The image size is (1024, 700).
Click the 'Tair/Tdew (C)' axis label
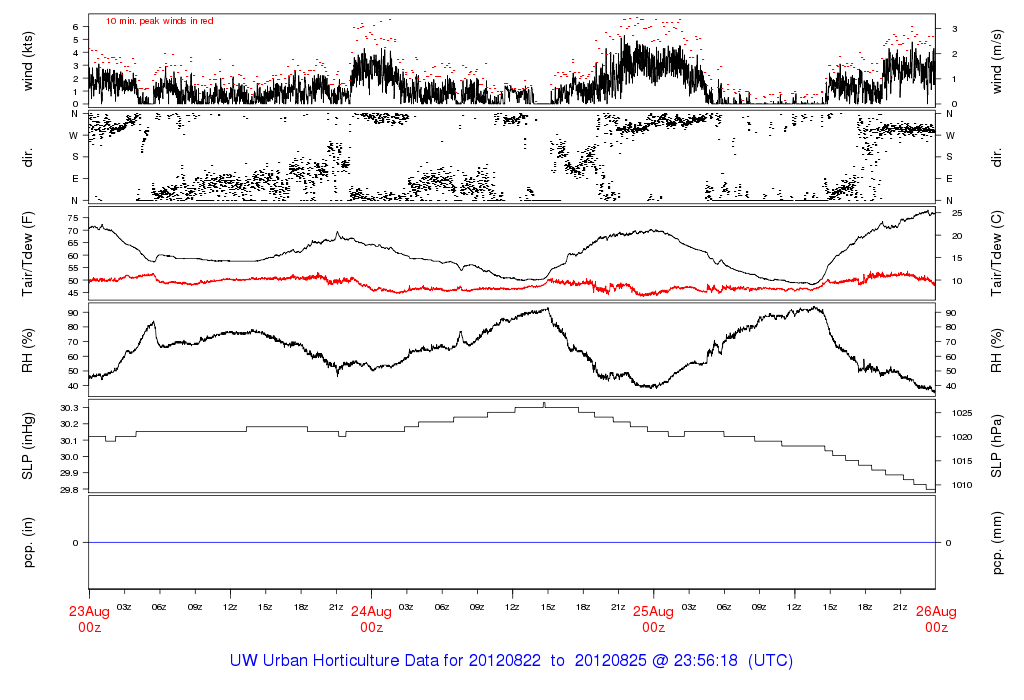point(997,253)
